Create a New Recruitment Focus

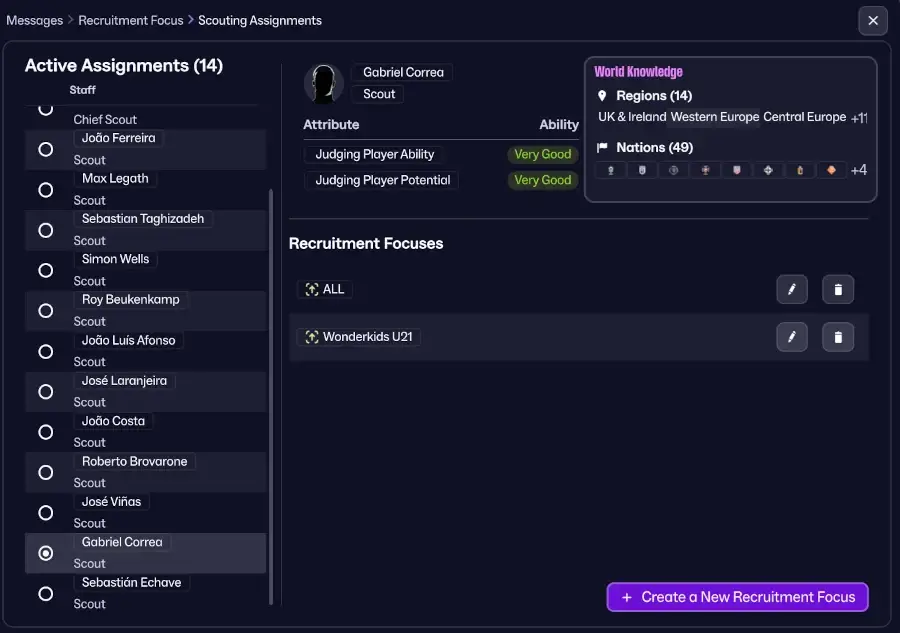737,597
